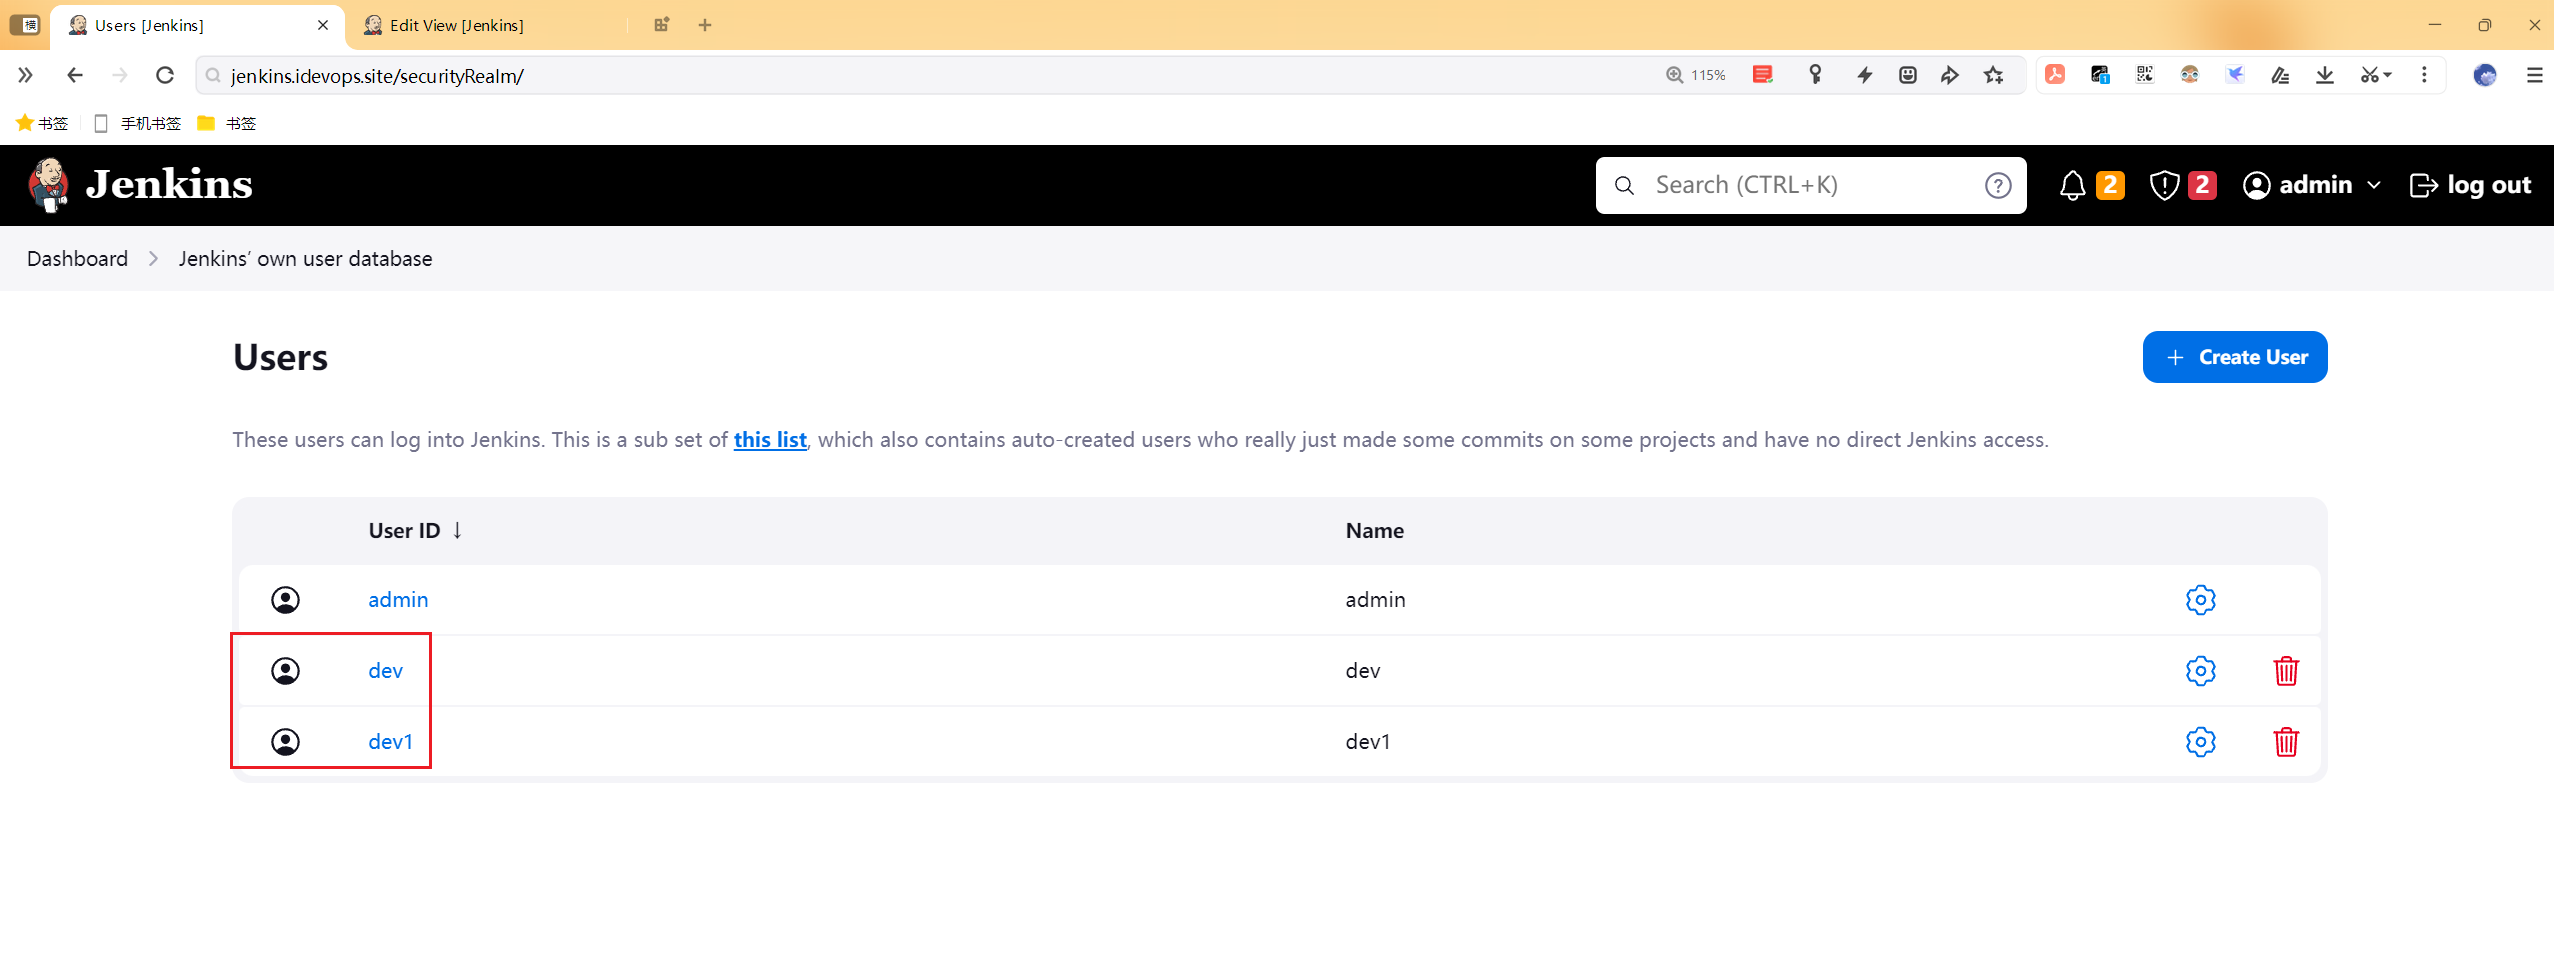Expand the double-chevron sidebar toggle
Viewport: 2554px width, 979px height.
click(25, 75)
